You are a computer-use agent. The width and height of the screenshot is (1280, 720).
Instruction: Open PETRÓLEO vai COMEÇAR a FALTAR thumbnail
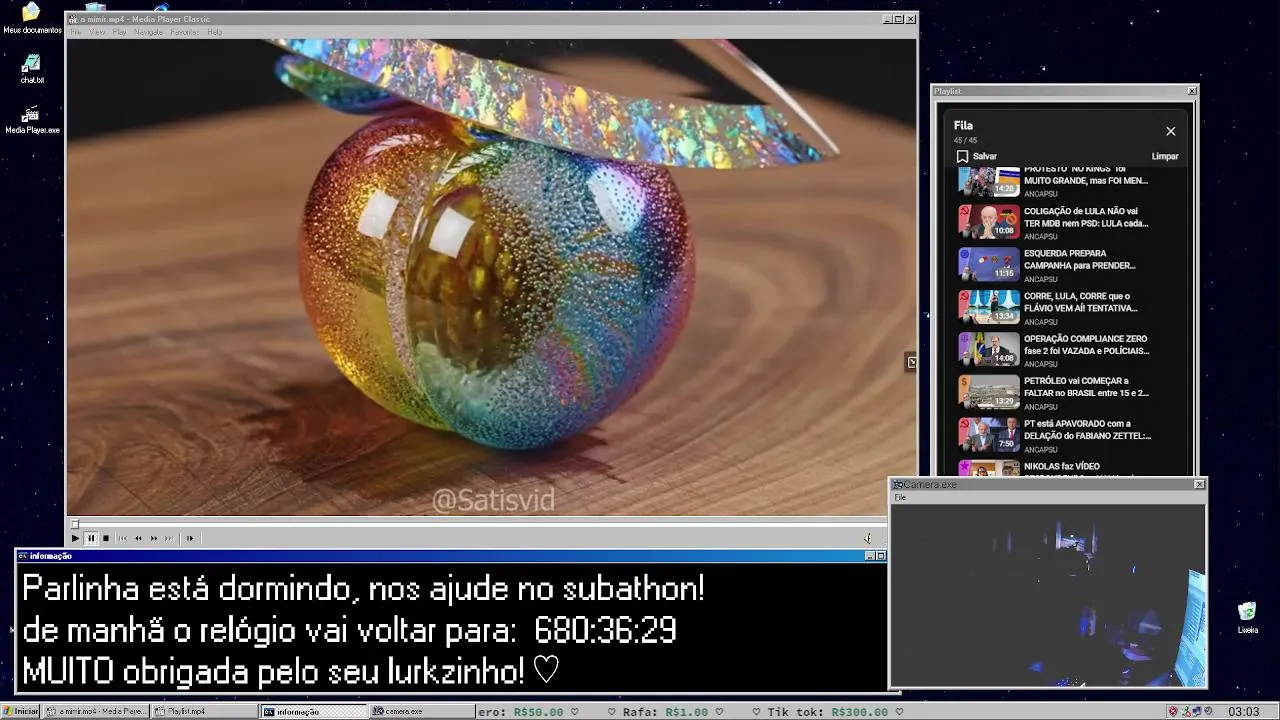tap(989, 392)
